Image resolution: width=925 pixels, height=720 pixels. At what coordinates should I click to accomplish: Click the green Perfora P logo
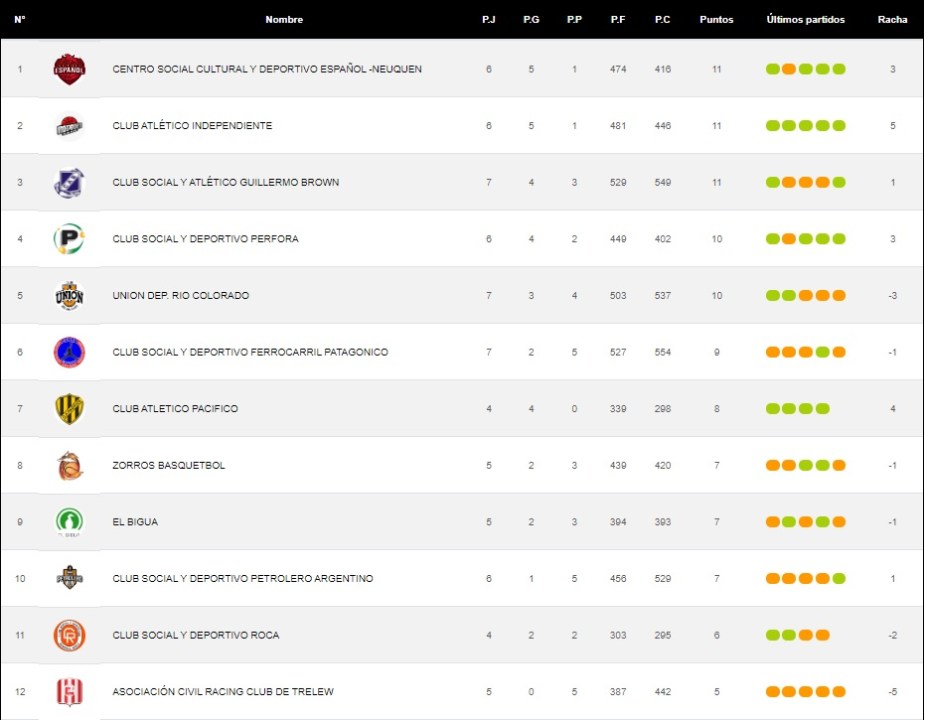pos(69,239)
